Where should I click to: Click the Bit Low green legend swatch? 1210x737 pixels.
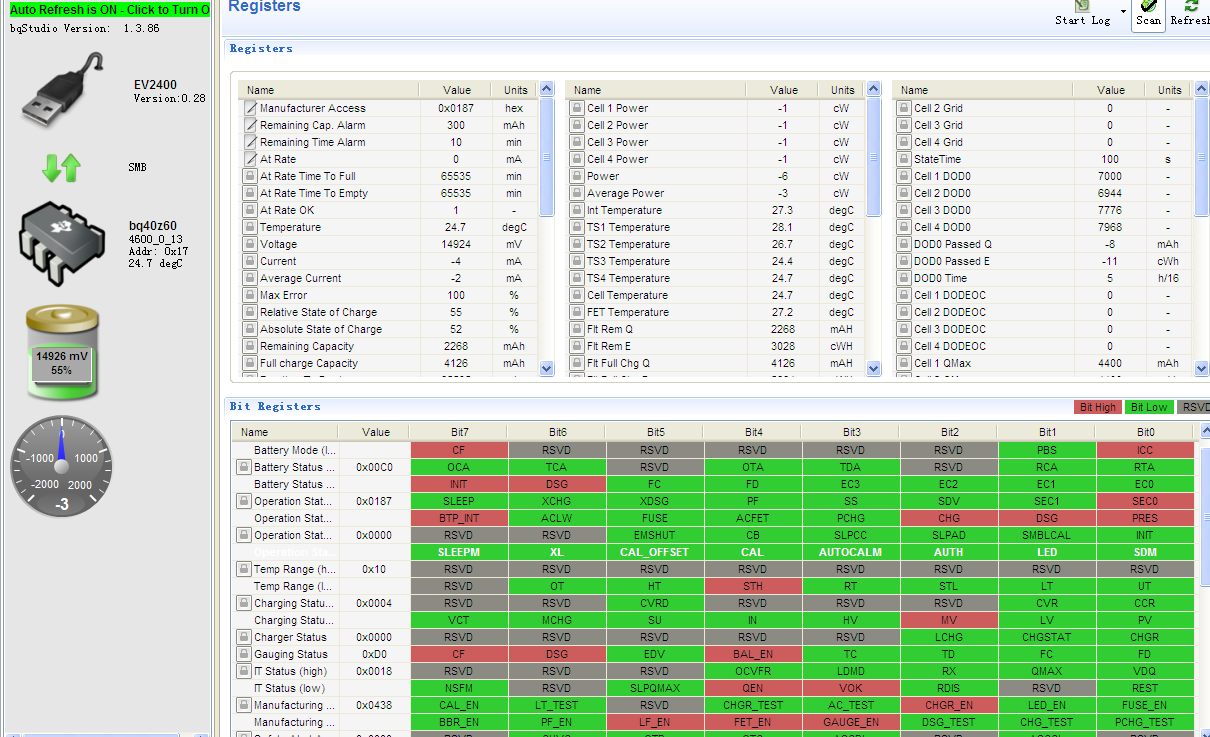point(1149,407)
